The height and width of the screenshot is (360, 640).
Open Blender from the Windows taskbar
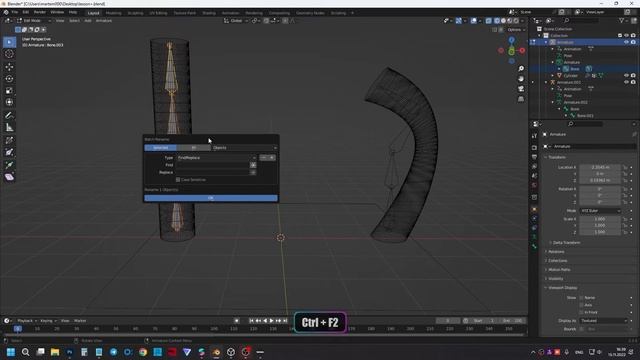216,352
